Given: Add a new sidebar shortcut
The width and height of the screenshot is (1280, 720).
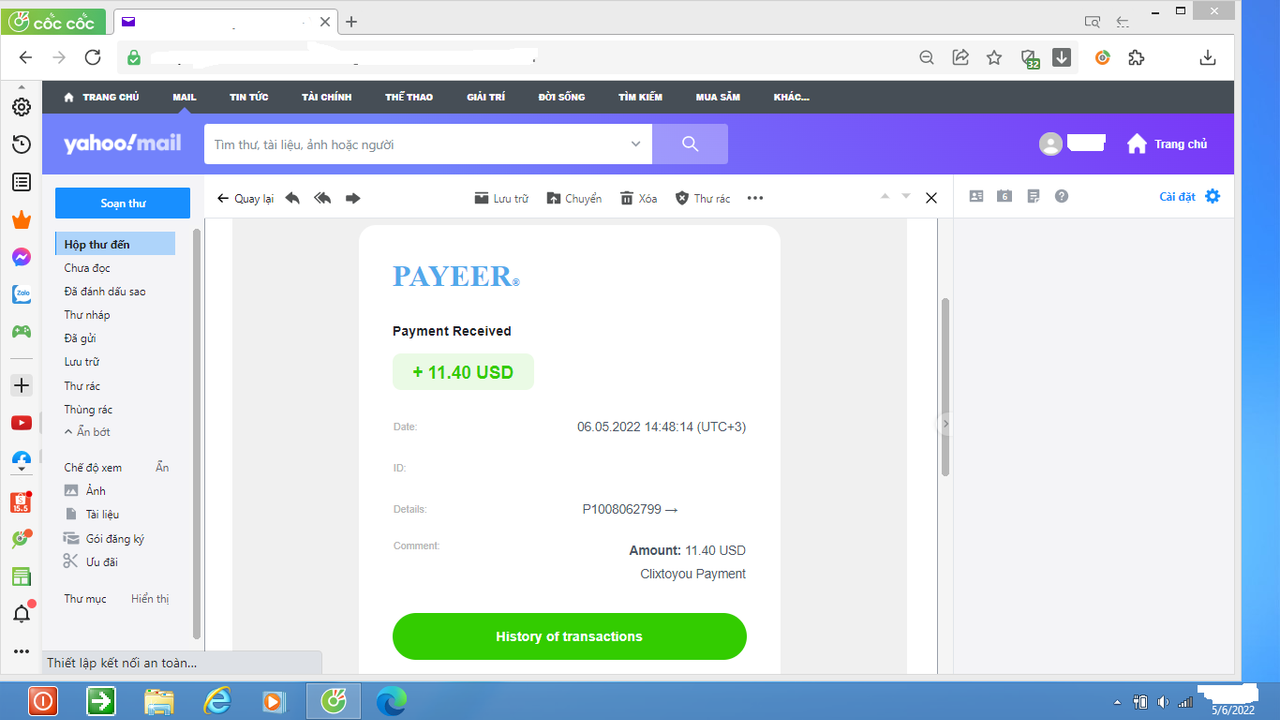Looking at the screenshot, I should click(21, 385).
